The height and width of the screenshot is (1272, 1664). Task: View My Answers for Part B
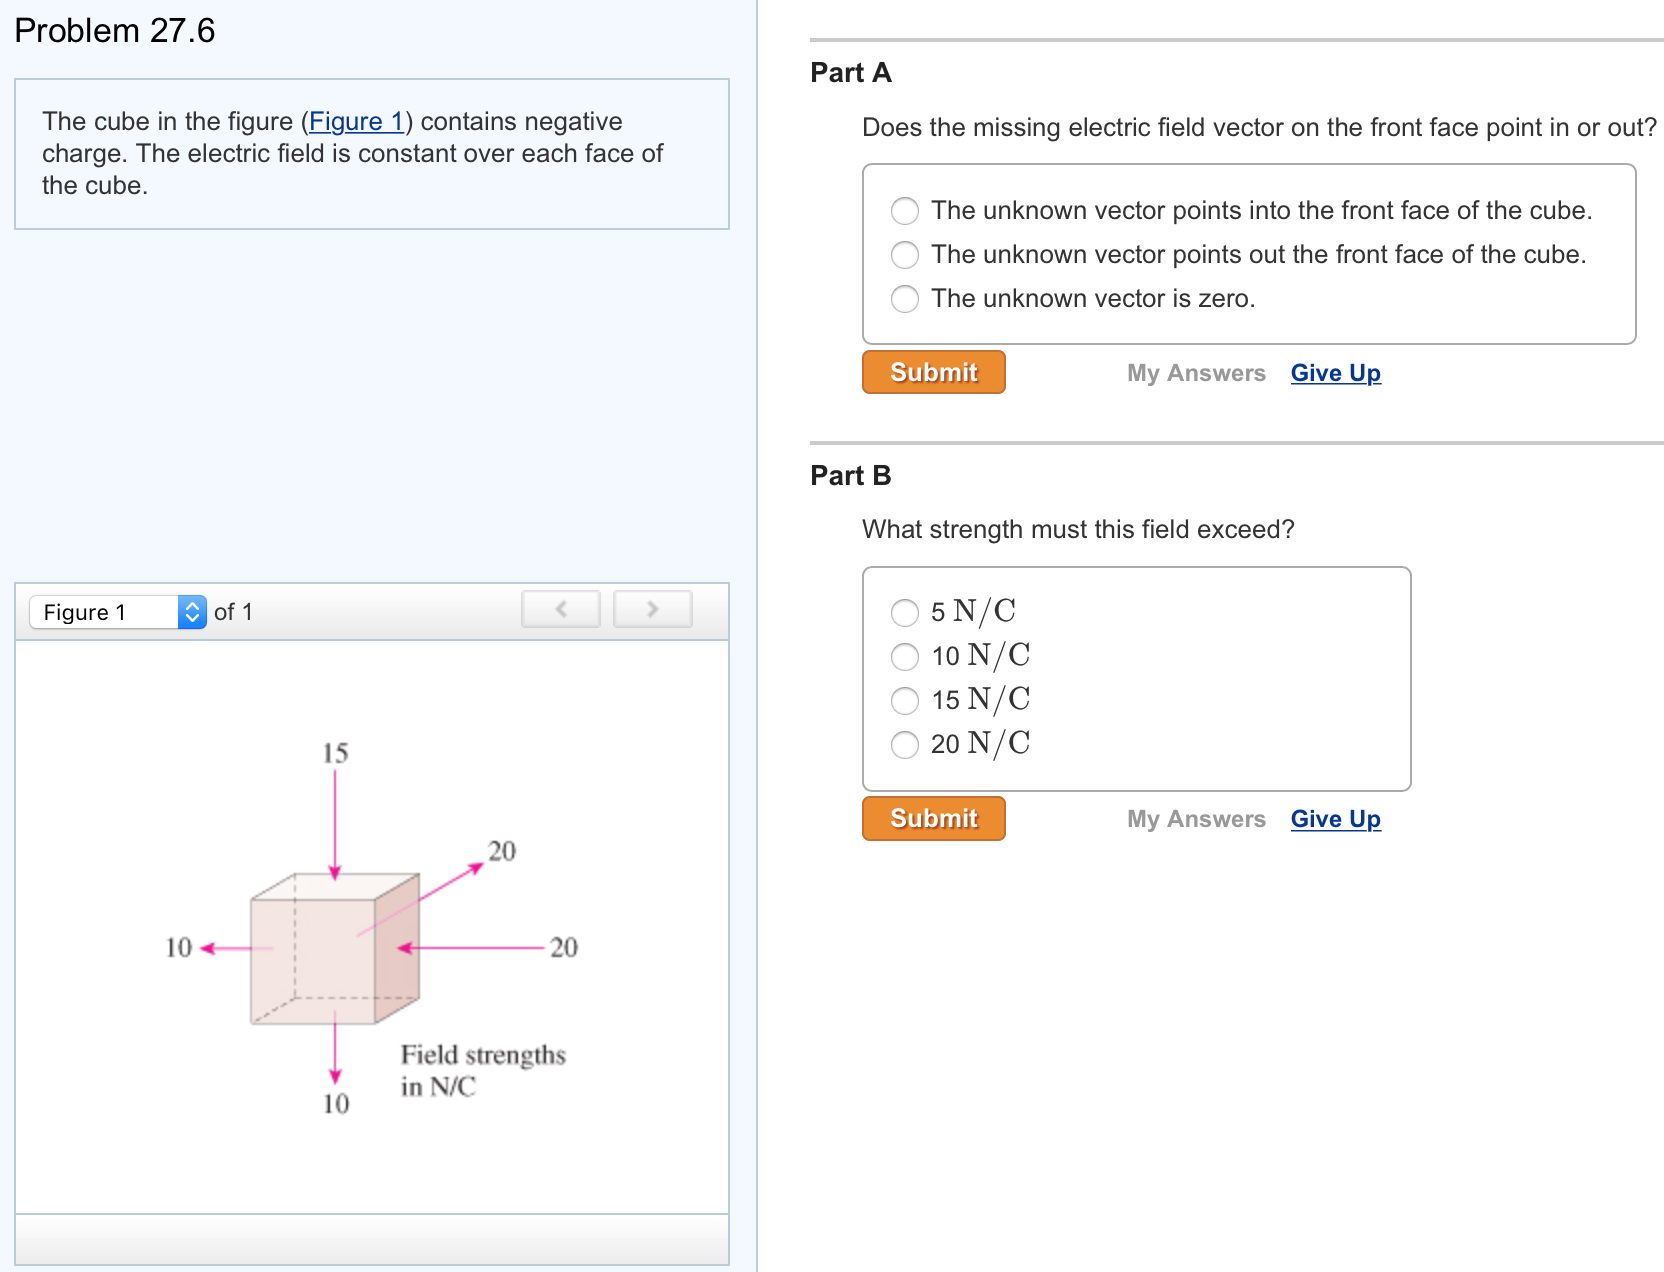(x=1196, y=818)
